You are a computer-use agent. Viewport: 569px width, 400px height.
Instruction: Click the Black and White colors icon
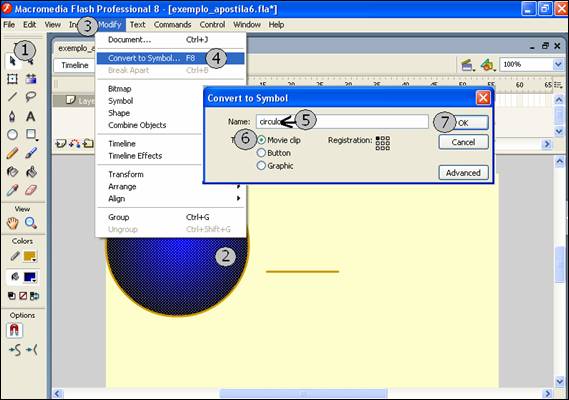12,296
